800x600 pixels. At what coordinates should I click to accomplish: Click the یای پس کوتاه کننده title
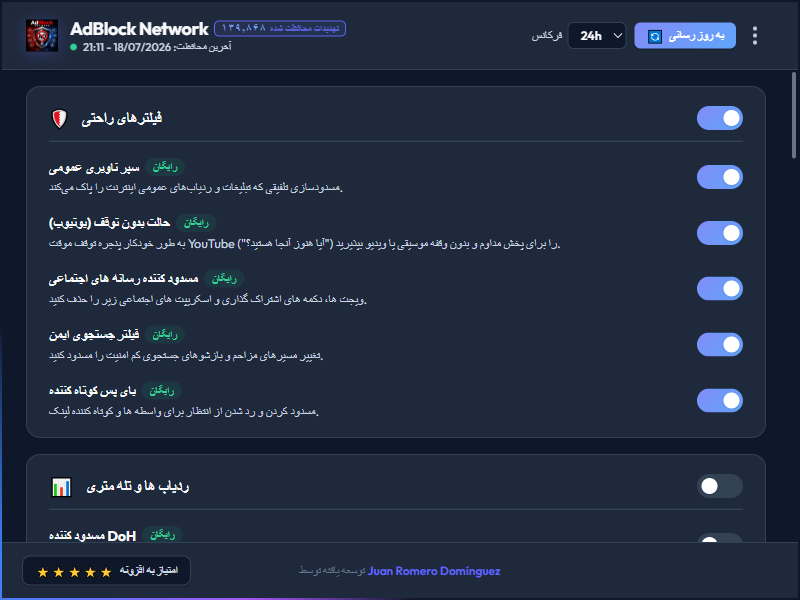pos(92,391)
